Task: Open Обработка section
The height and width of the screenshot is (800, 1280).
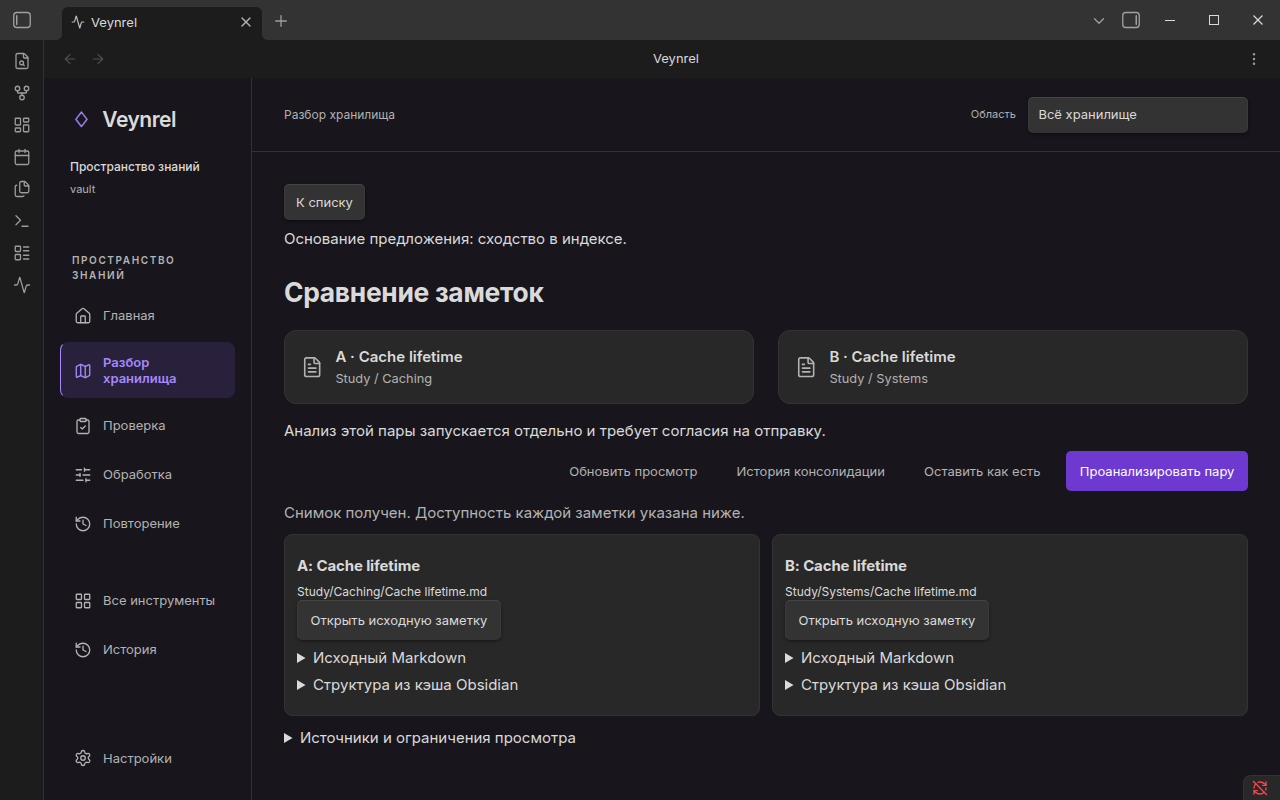Action: click(x=147, y=475)
